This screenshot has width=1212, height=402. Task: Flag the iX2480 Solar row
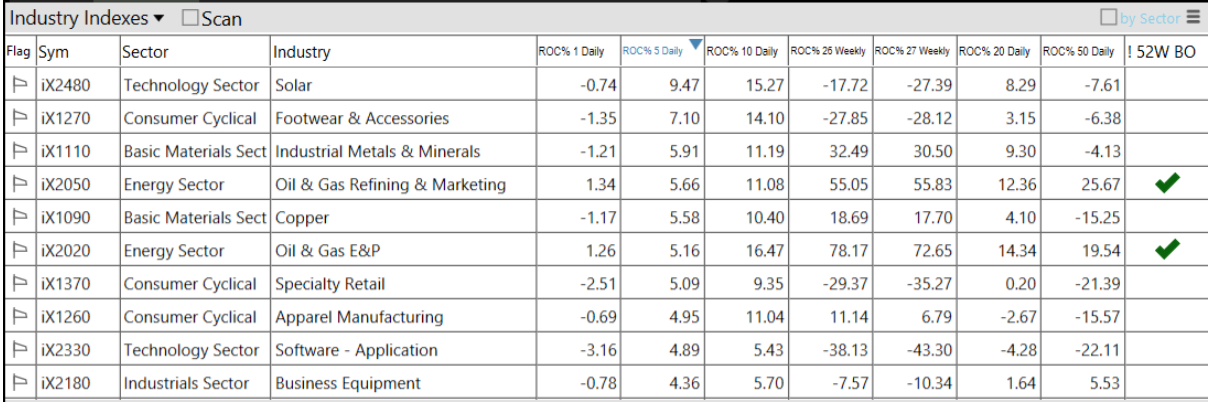click(19, 86)
